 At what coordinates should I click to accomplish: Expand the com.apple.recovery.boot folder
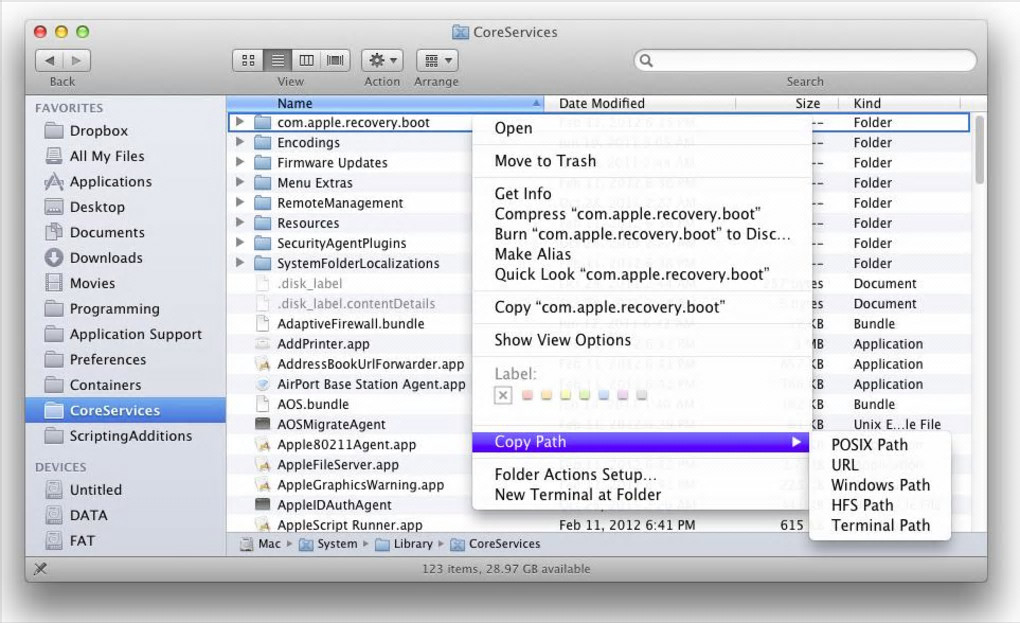pos(240,122)
